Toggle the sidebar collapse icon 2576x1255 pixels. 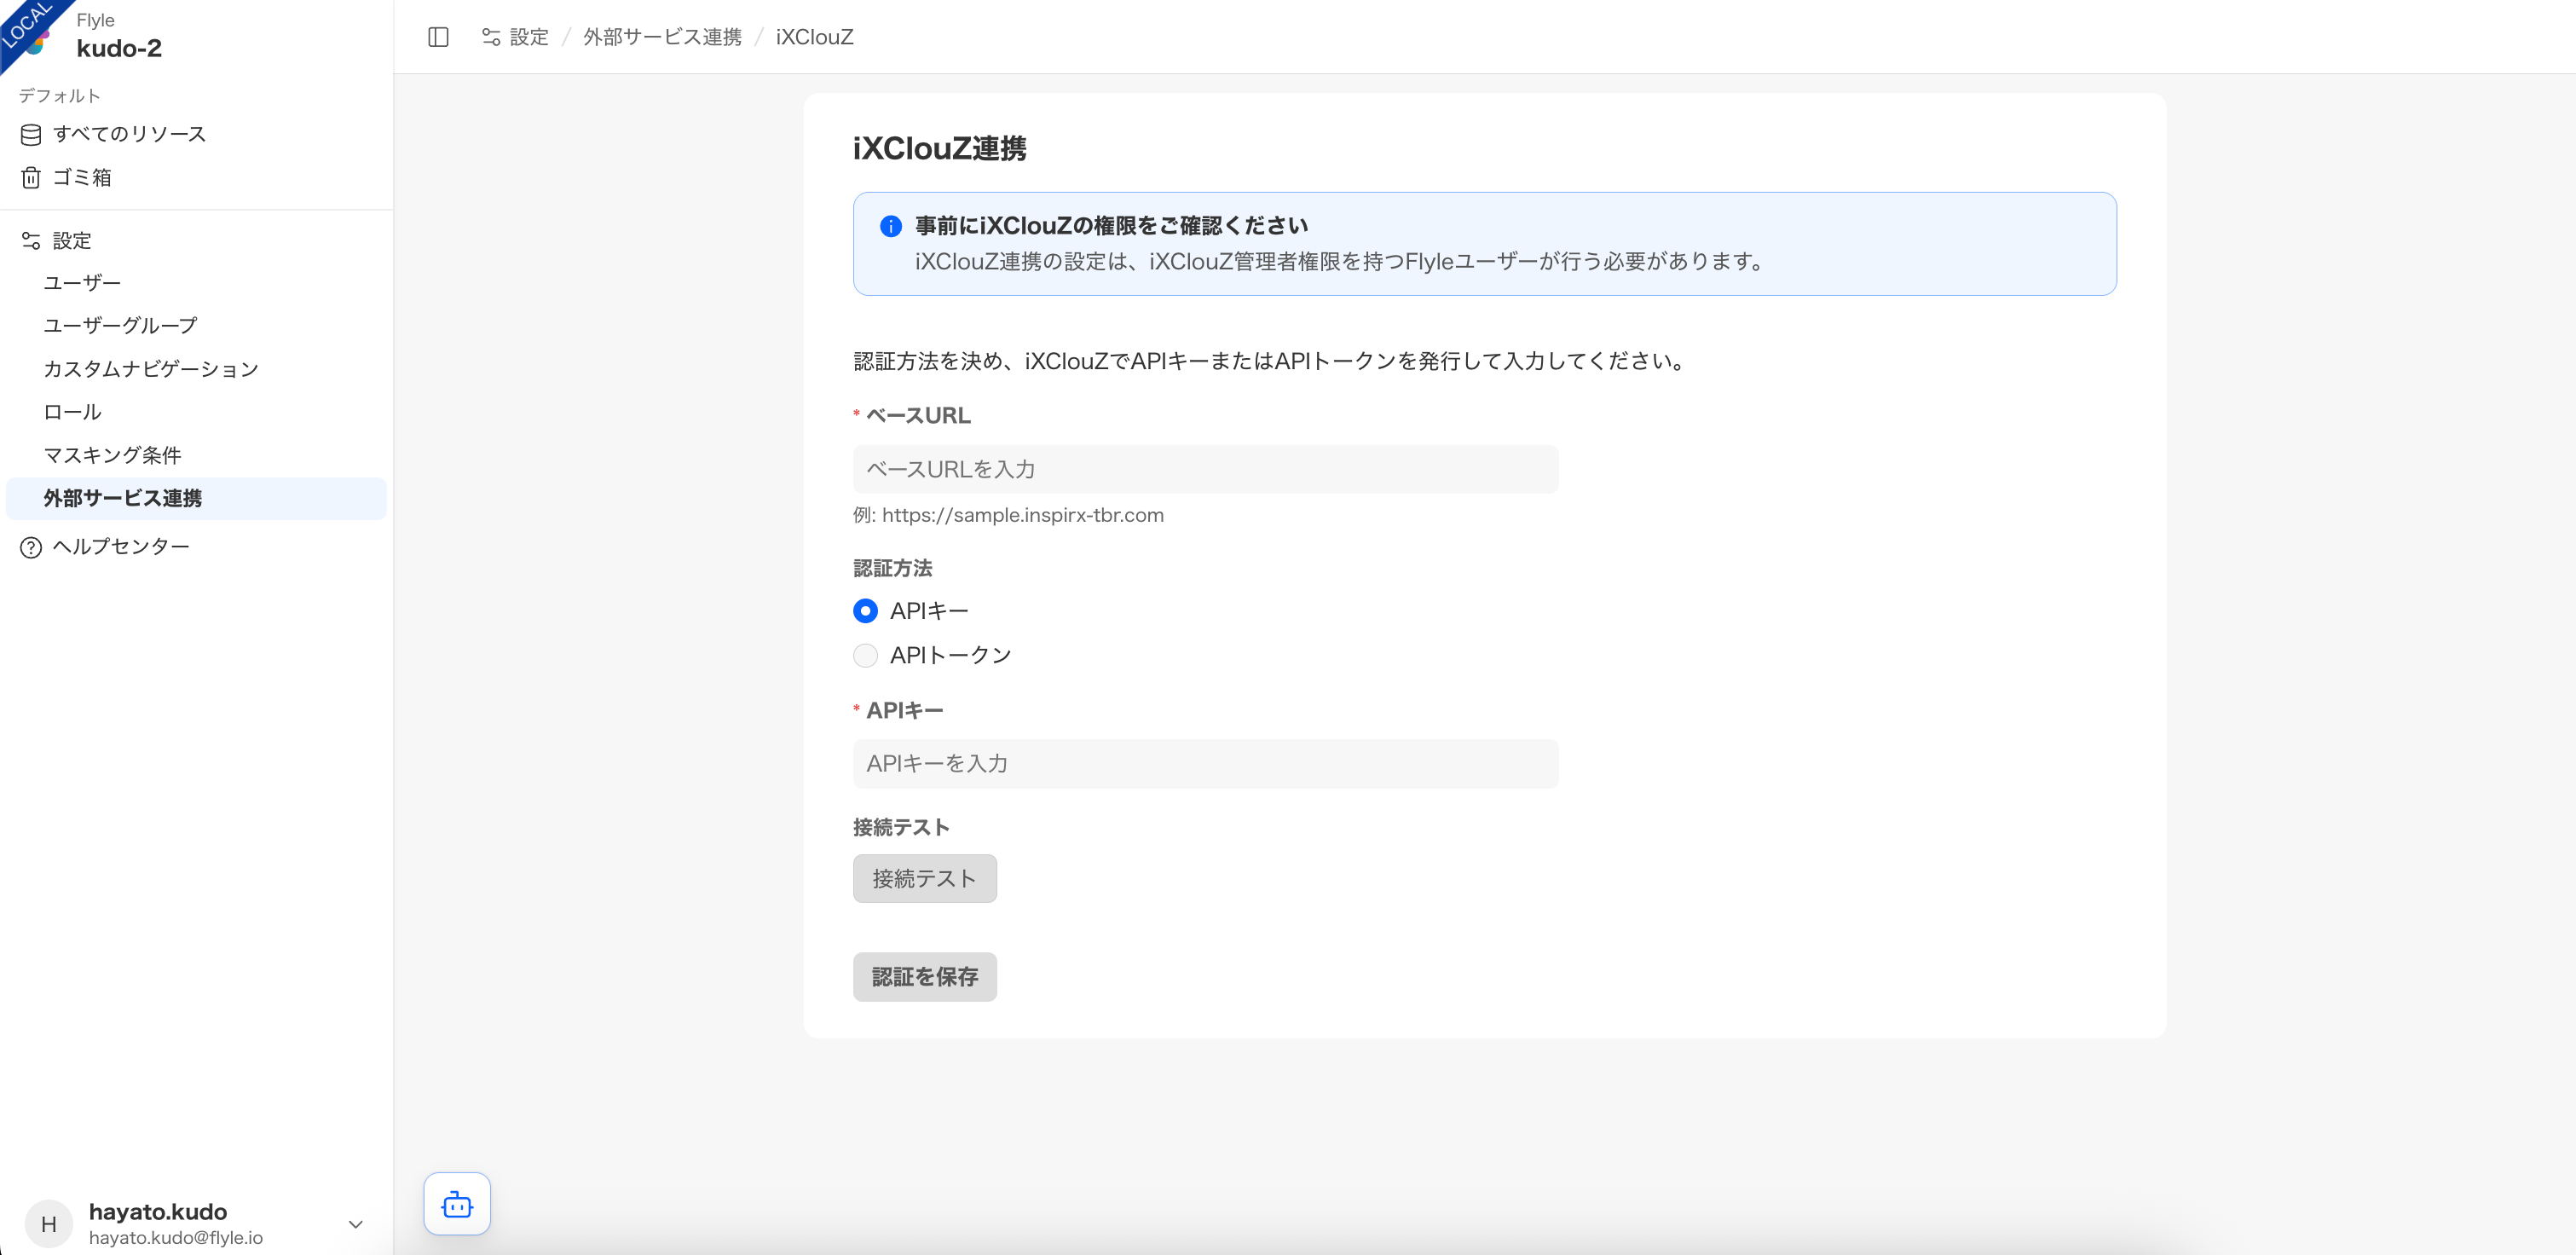click(x=438, y=37)
